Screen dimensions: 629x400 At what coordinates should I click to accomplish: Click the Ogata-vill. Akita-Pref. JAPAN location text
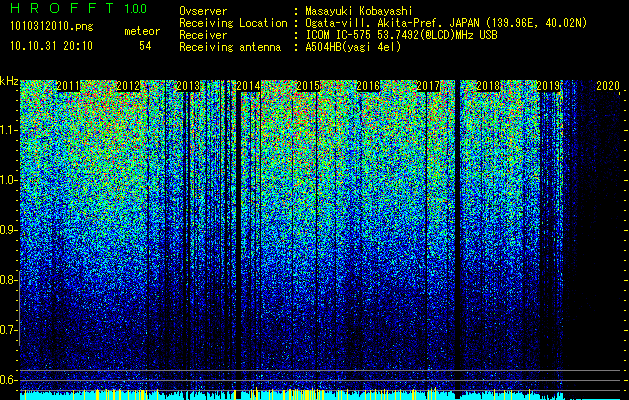tap(446, 23)
